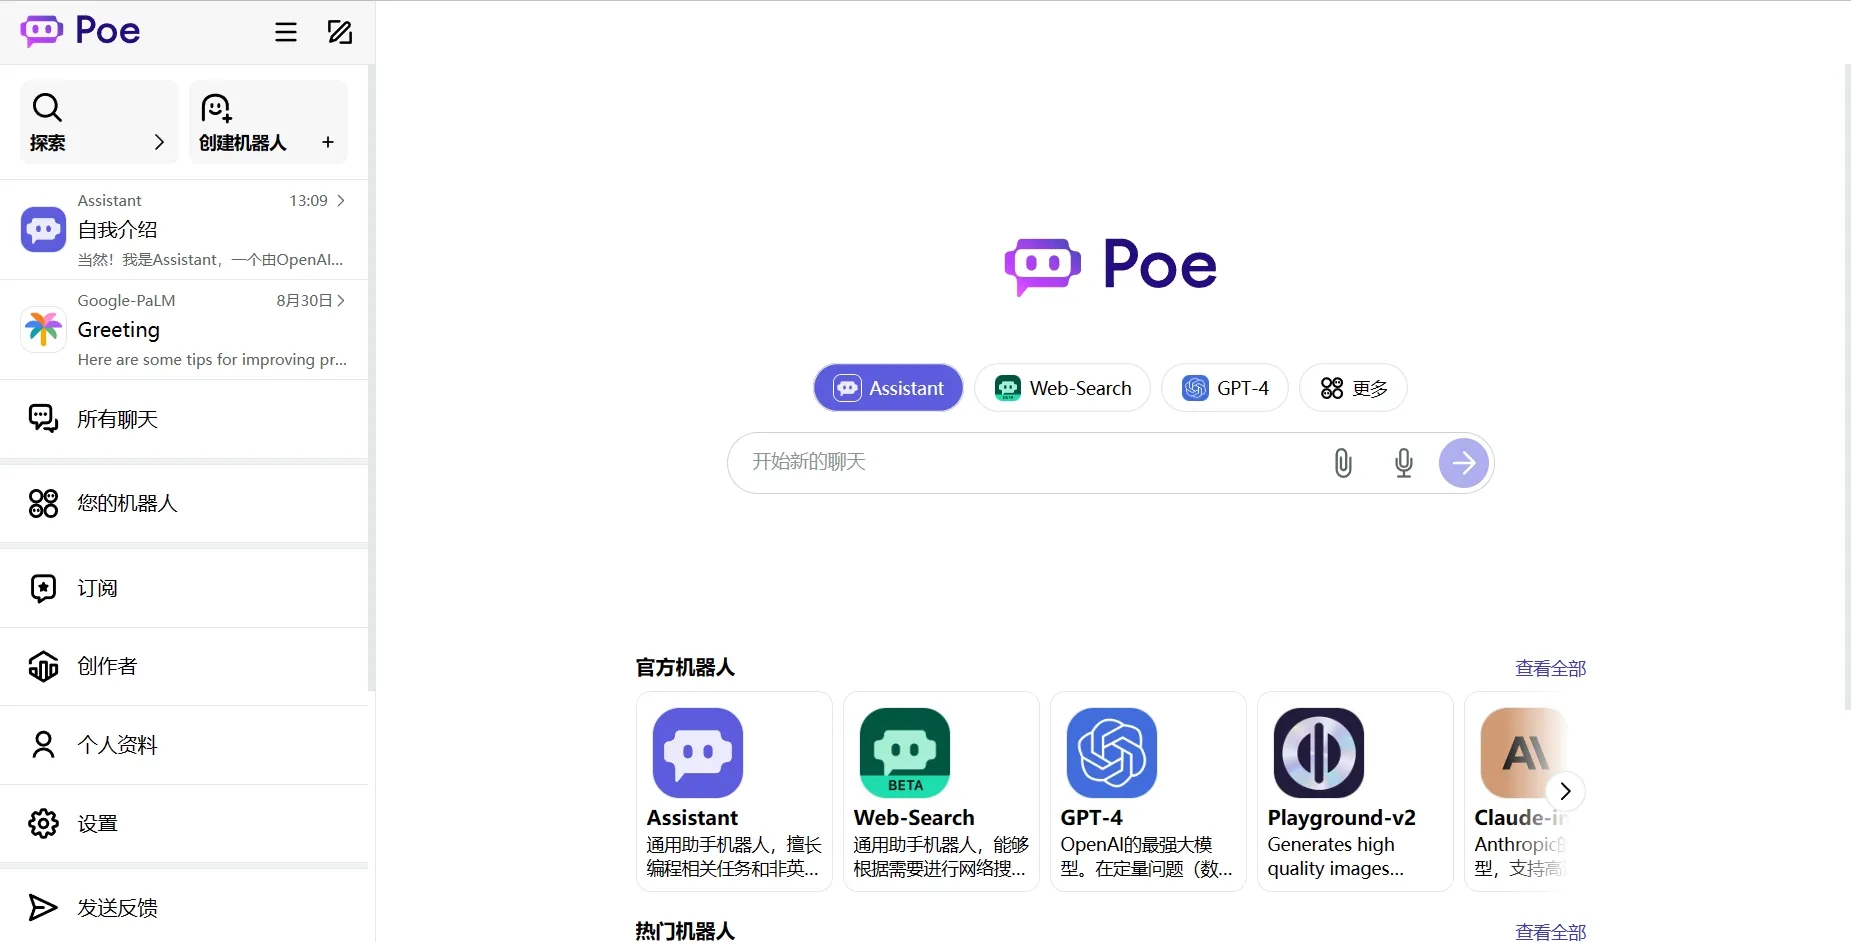Click the all-chats speech bubble icon

pyautogui.click(x=43, y=419)
